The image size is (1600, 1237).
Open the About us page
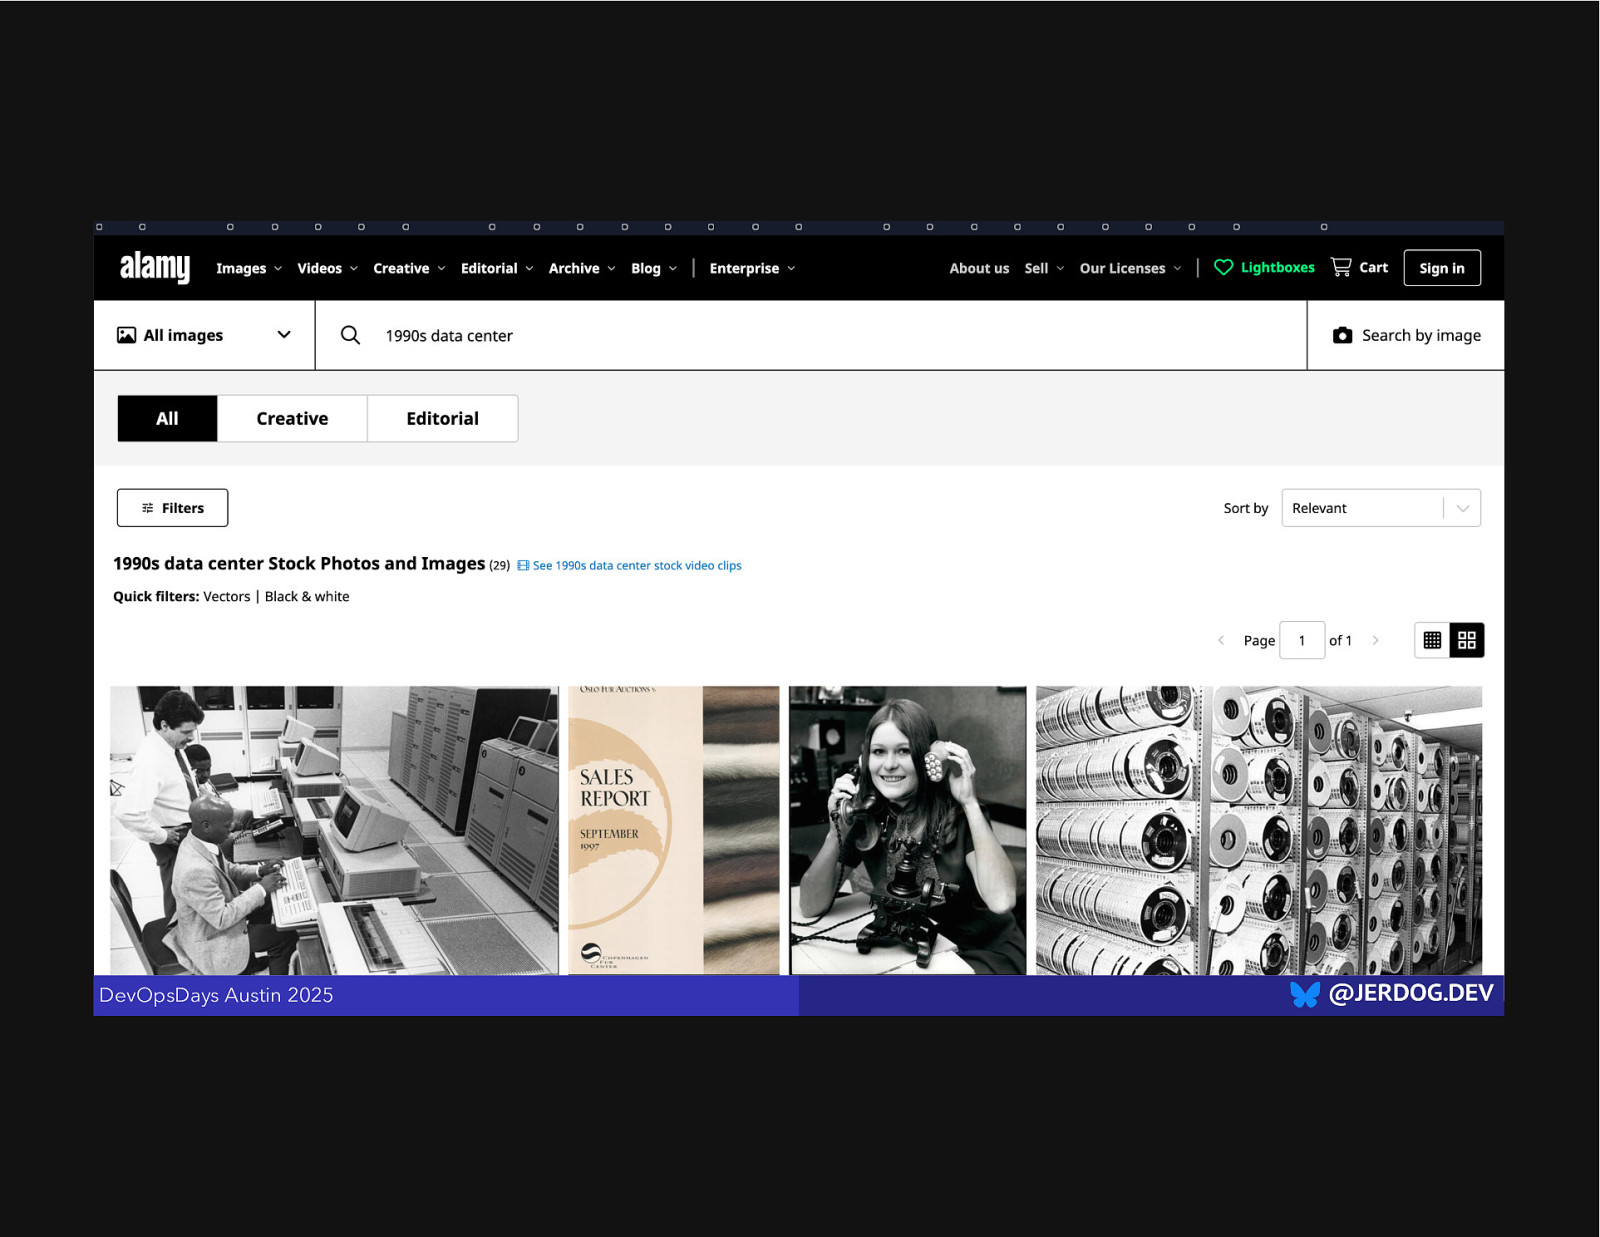pyautogui.click(x=979, y=268)
